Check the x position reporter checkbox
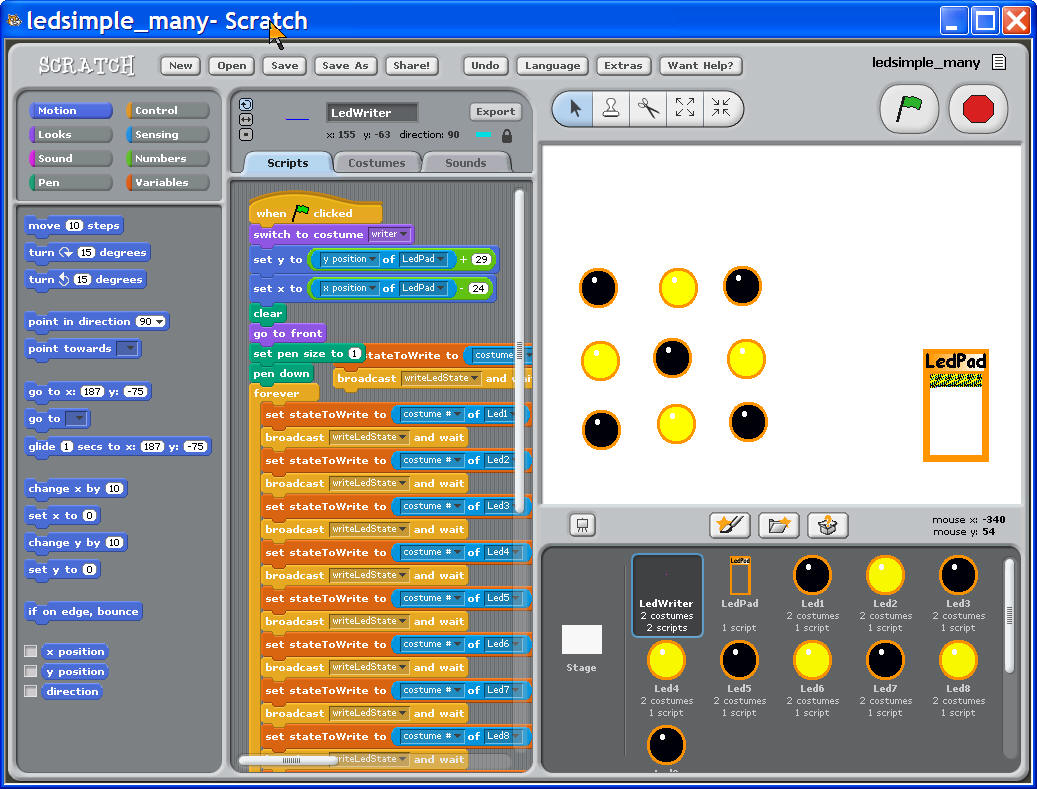This screenshot has width=1037, height=789. click(x=30, y=651)
